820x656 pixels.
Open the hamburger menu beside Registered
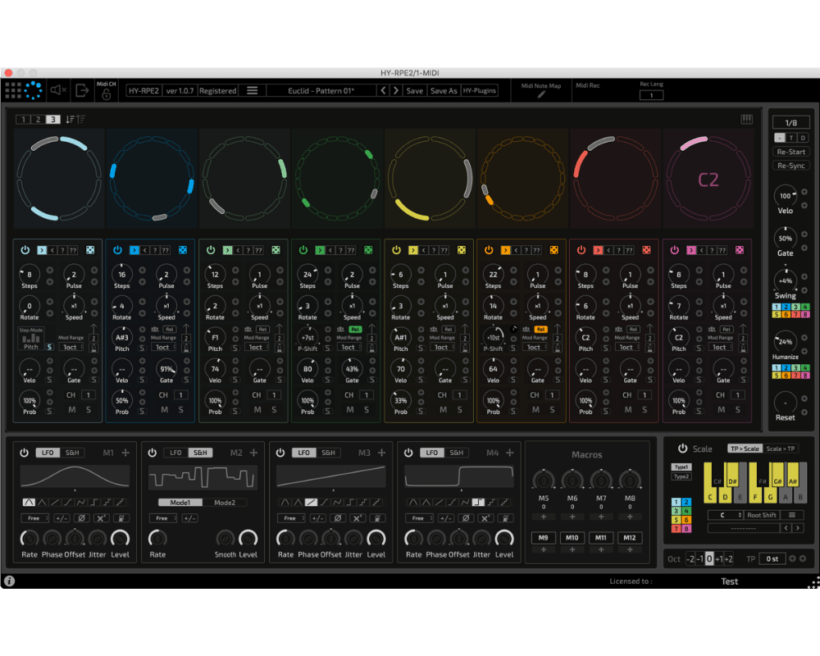coord(252,91)
